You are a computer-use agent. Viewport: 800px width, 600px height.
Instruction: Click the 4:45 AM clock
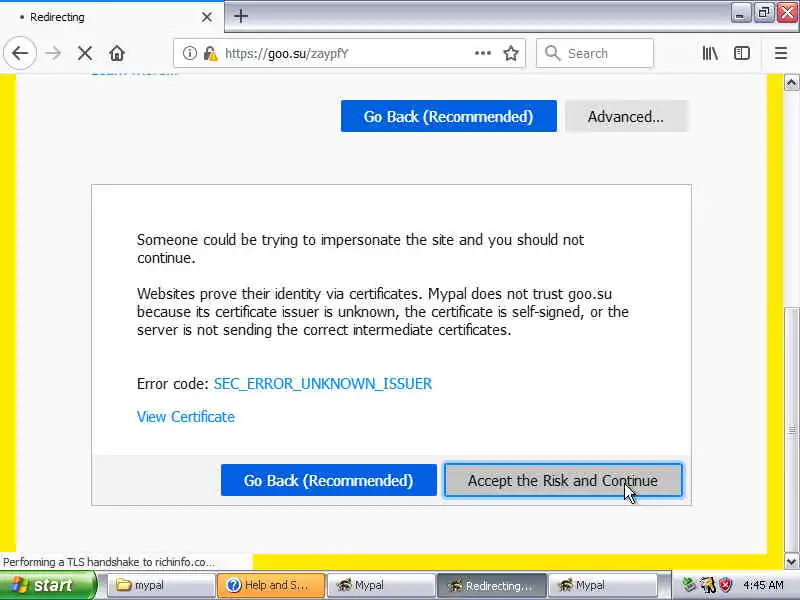(763, 585)
